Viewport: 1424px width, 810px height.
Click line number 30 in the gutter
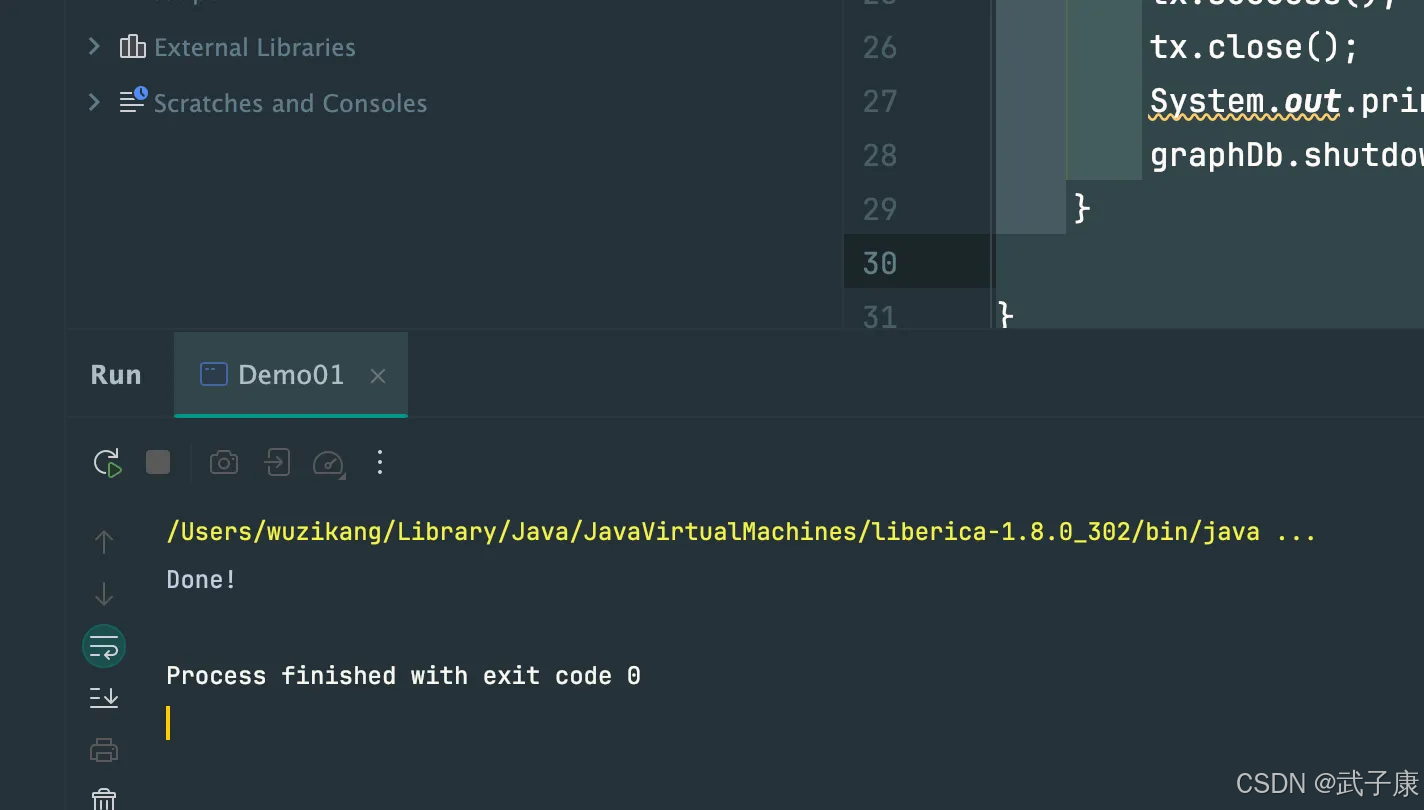880,263
